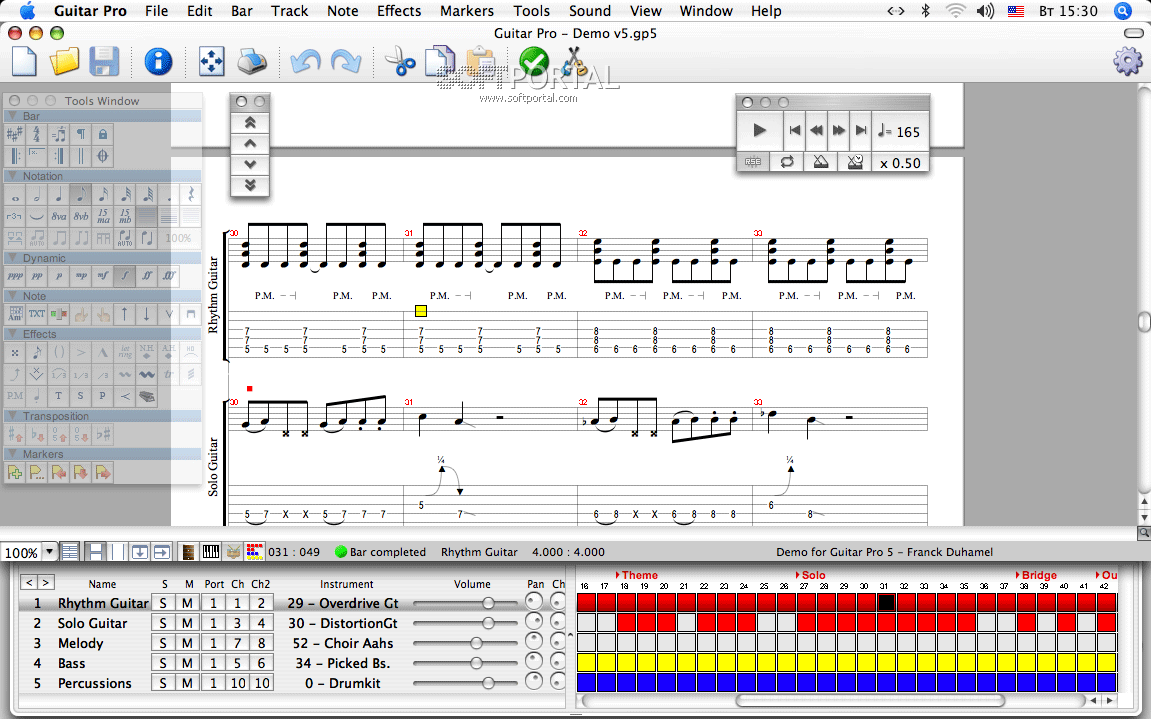Jump to first bar in player panel
This screenshot has height=719, width=1151.
[x=794, y=131]
